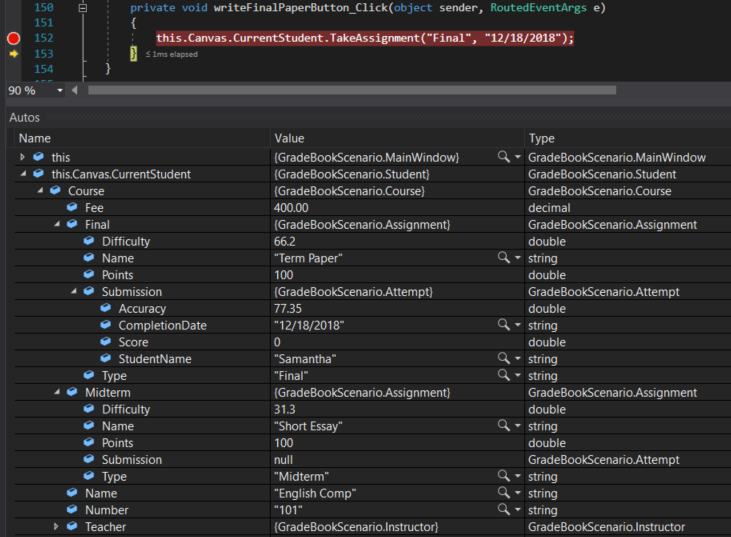This screenshot has height=537, width=731.
Task: Select the Final Difficulty value 66.2
Action: [x=284, y=241]
